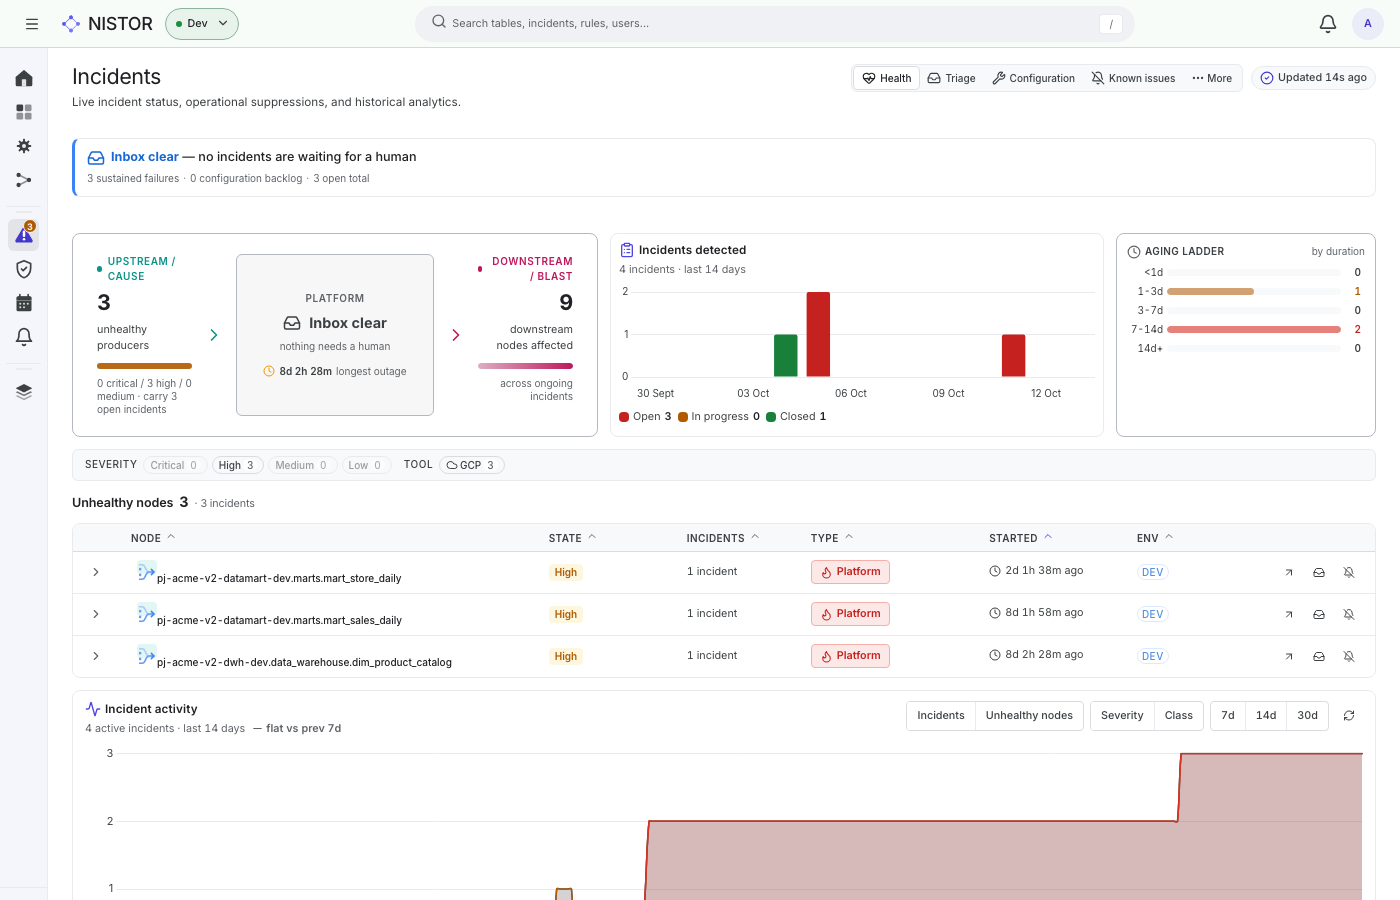Set activity range to 30d
The height and width of the screenshot is (900, 1400).
click(x=1307, y=716)
